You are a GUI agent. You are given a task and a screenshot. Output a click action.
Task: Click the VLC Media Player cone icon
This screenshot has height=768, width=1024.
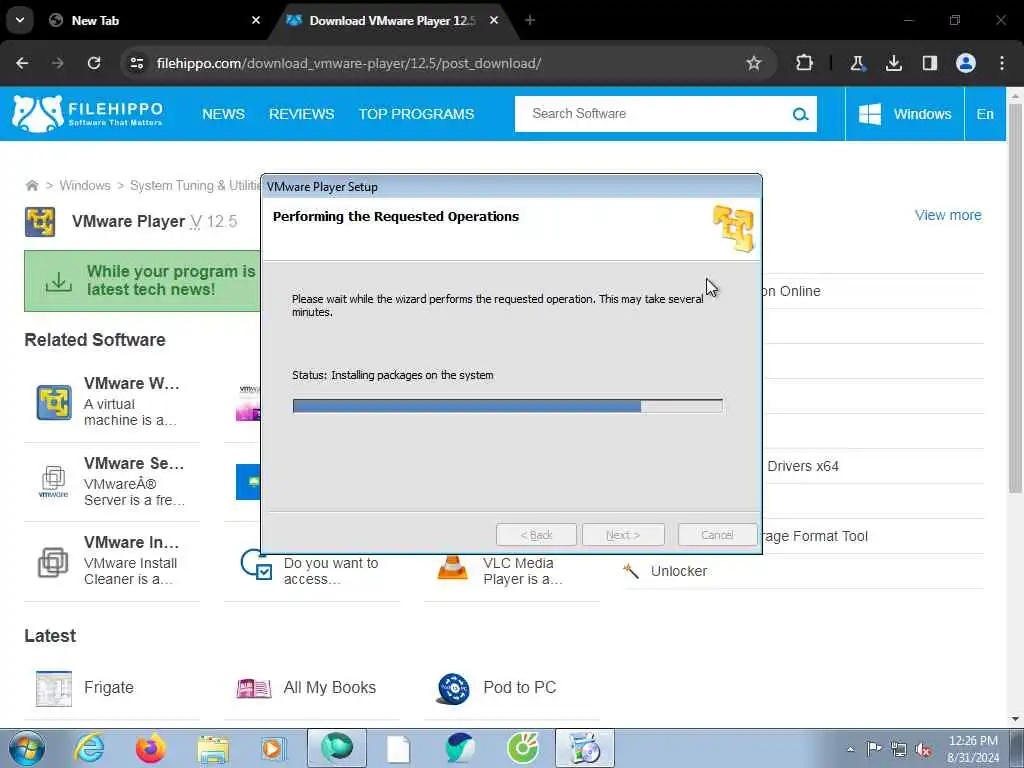453,567
